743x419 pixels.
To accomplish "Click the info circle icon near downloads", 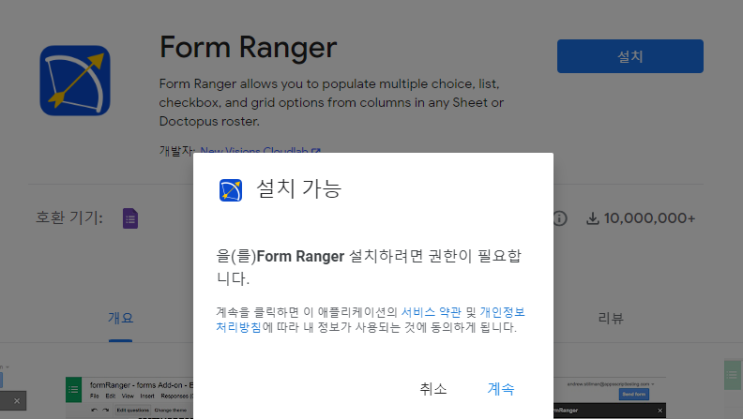I will (x=560, y=219).
